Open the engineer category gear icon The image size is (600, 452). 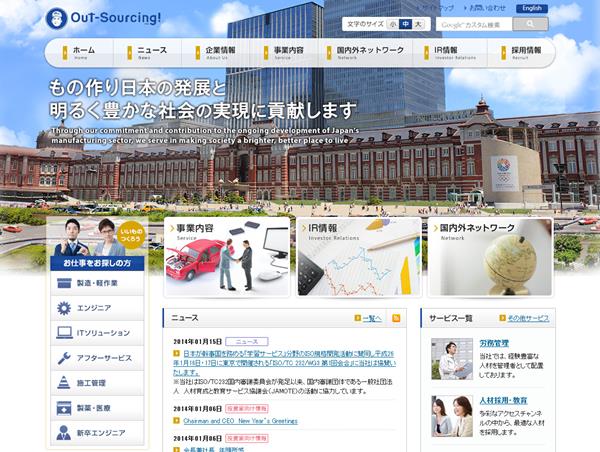pos(63,308)
